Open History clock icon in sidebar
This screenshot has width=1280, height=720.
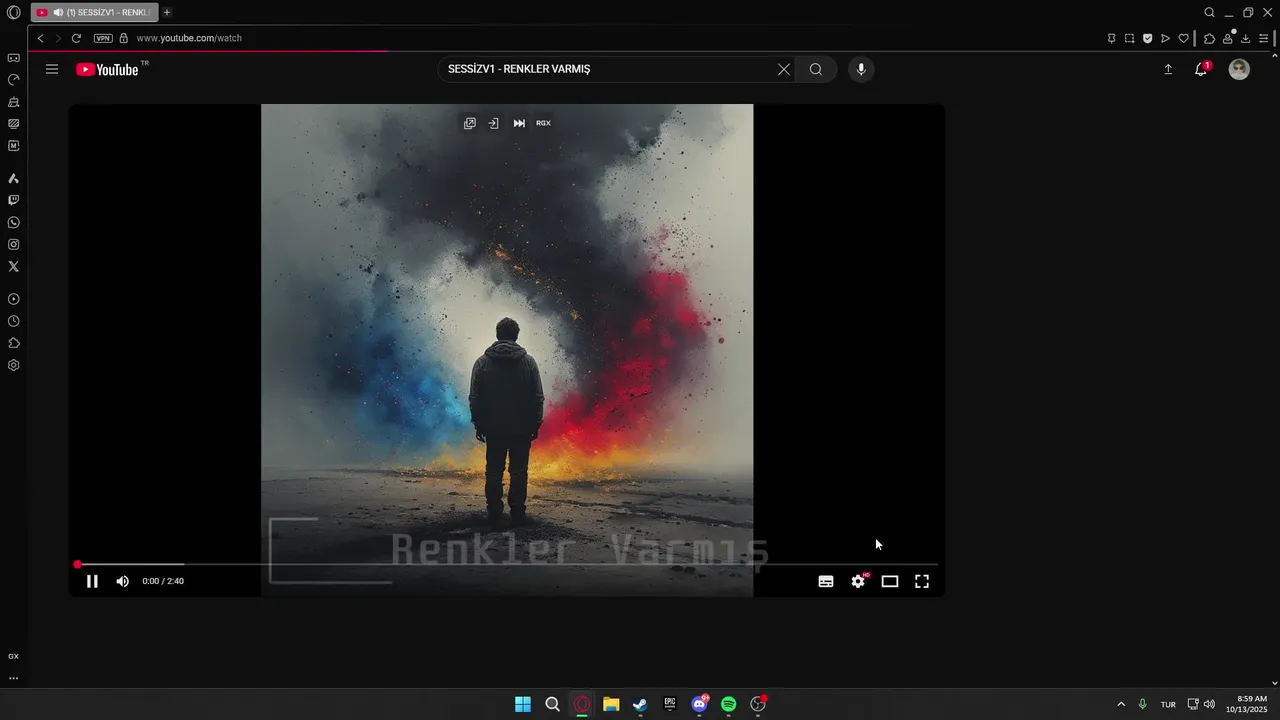point(13,321)
